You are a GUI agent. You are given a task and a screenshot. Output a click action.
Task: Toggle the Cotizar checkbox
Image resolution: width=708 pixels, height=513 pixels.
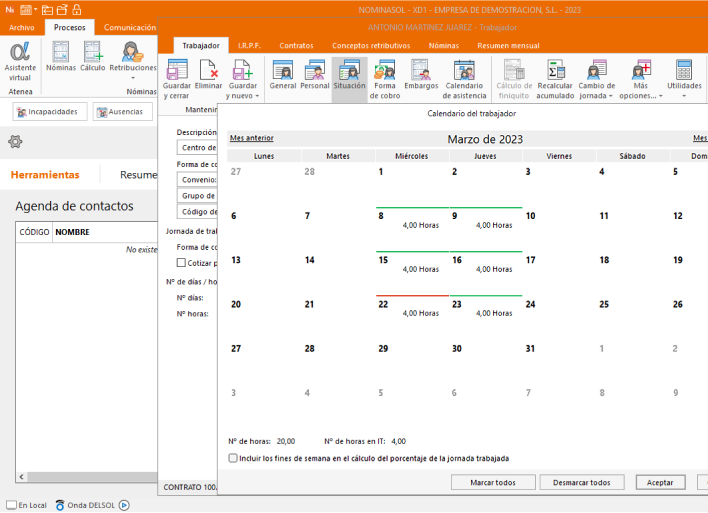[181, 262]
